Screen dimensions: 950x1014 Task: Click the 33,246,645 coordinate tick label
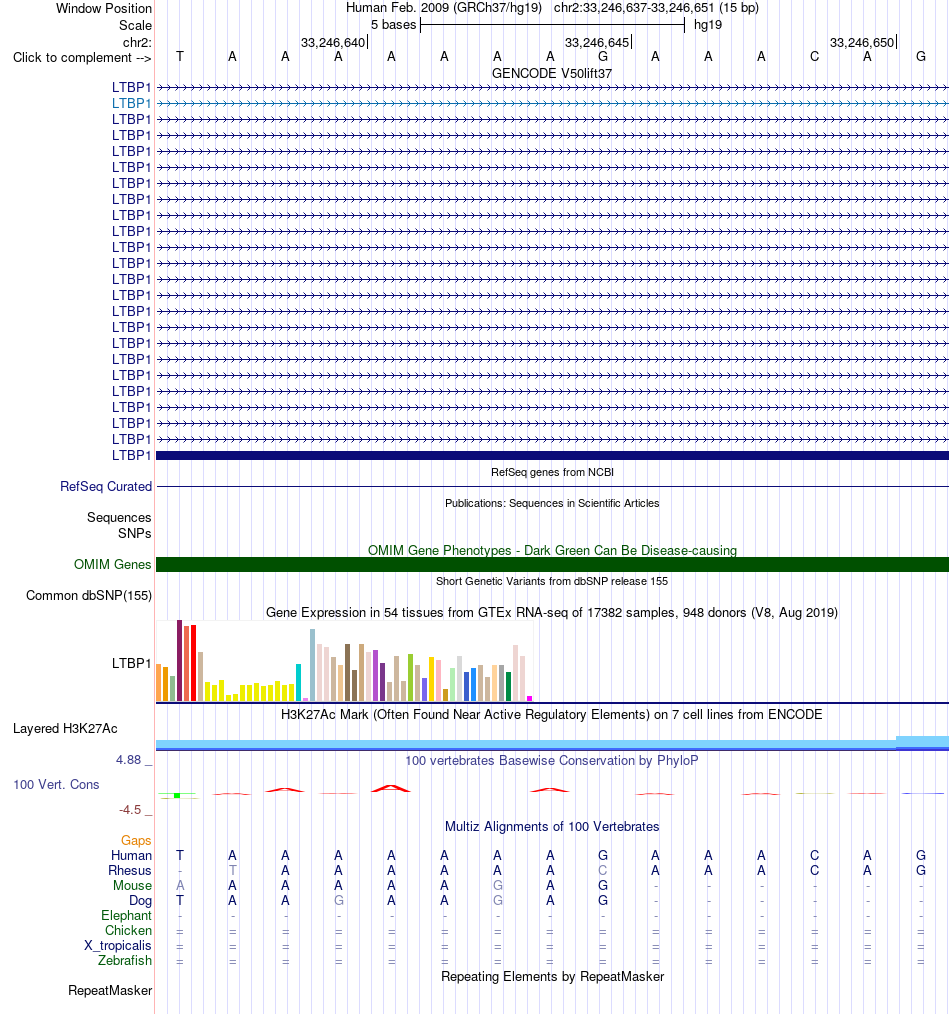pyautogui.click(x=597, y=43)
